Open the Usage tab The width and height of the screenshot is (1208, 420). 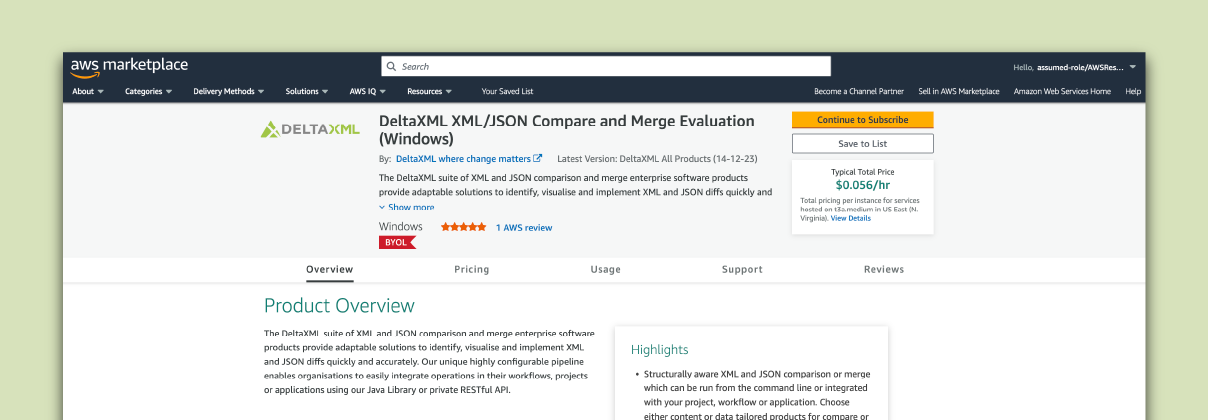(x=605, y=269)
